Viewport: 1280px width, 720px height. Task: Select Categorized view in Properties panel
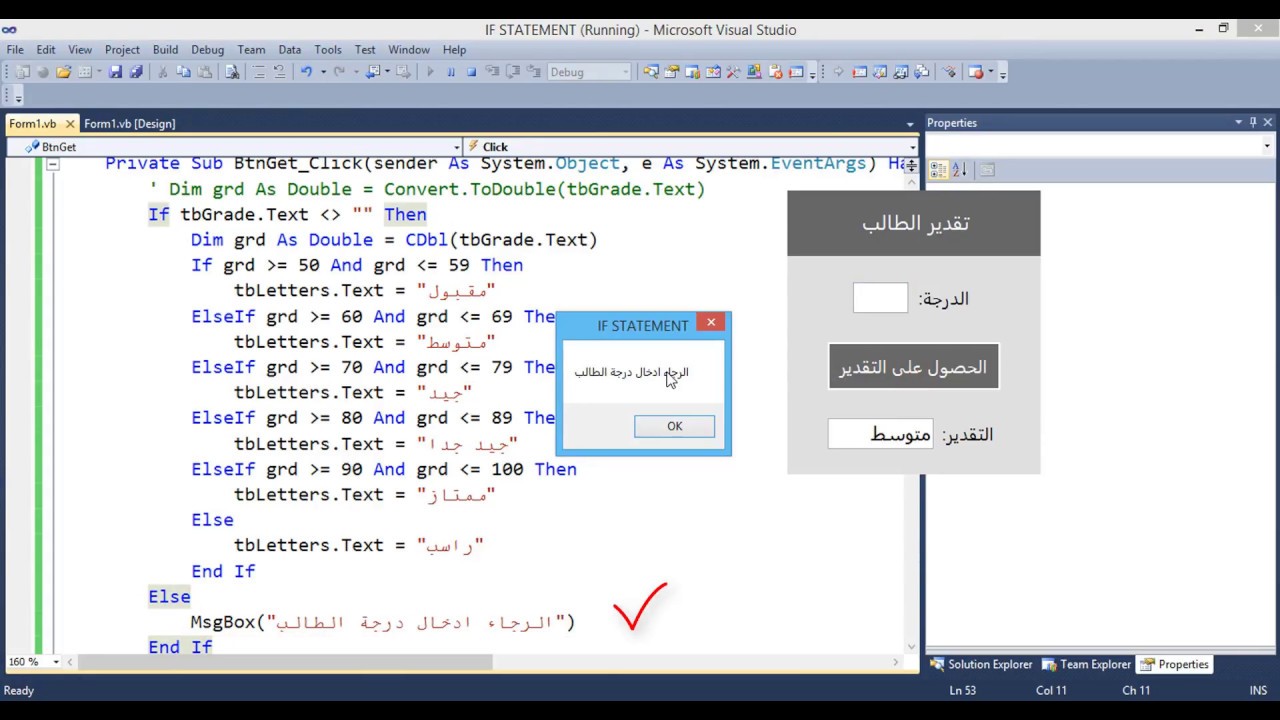(938, 170)
